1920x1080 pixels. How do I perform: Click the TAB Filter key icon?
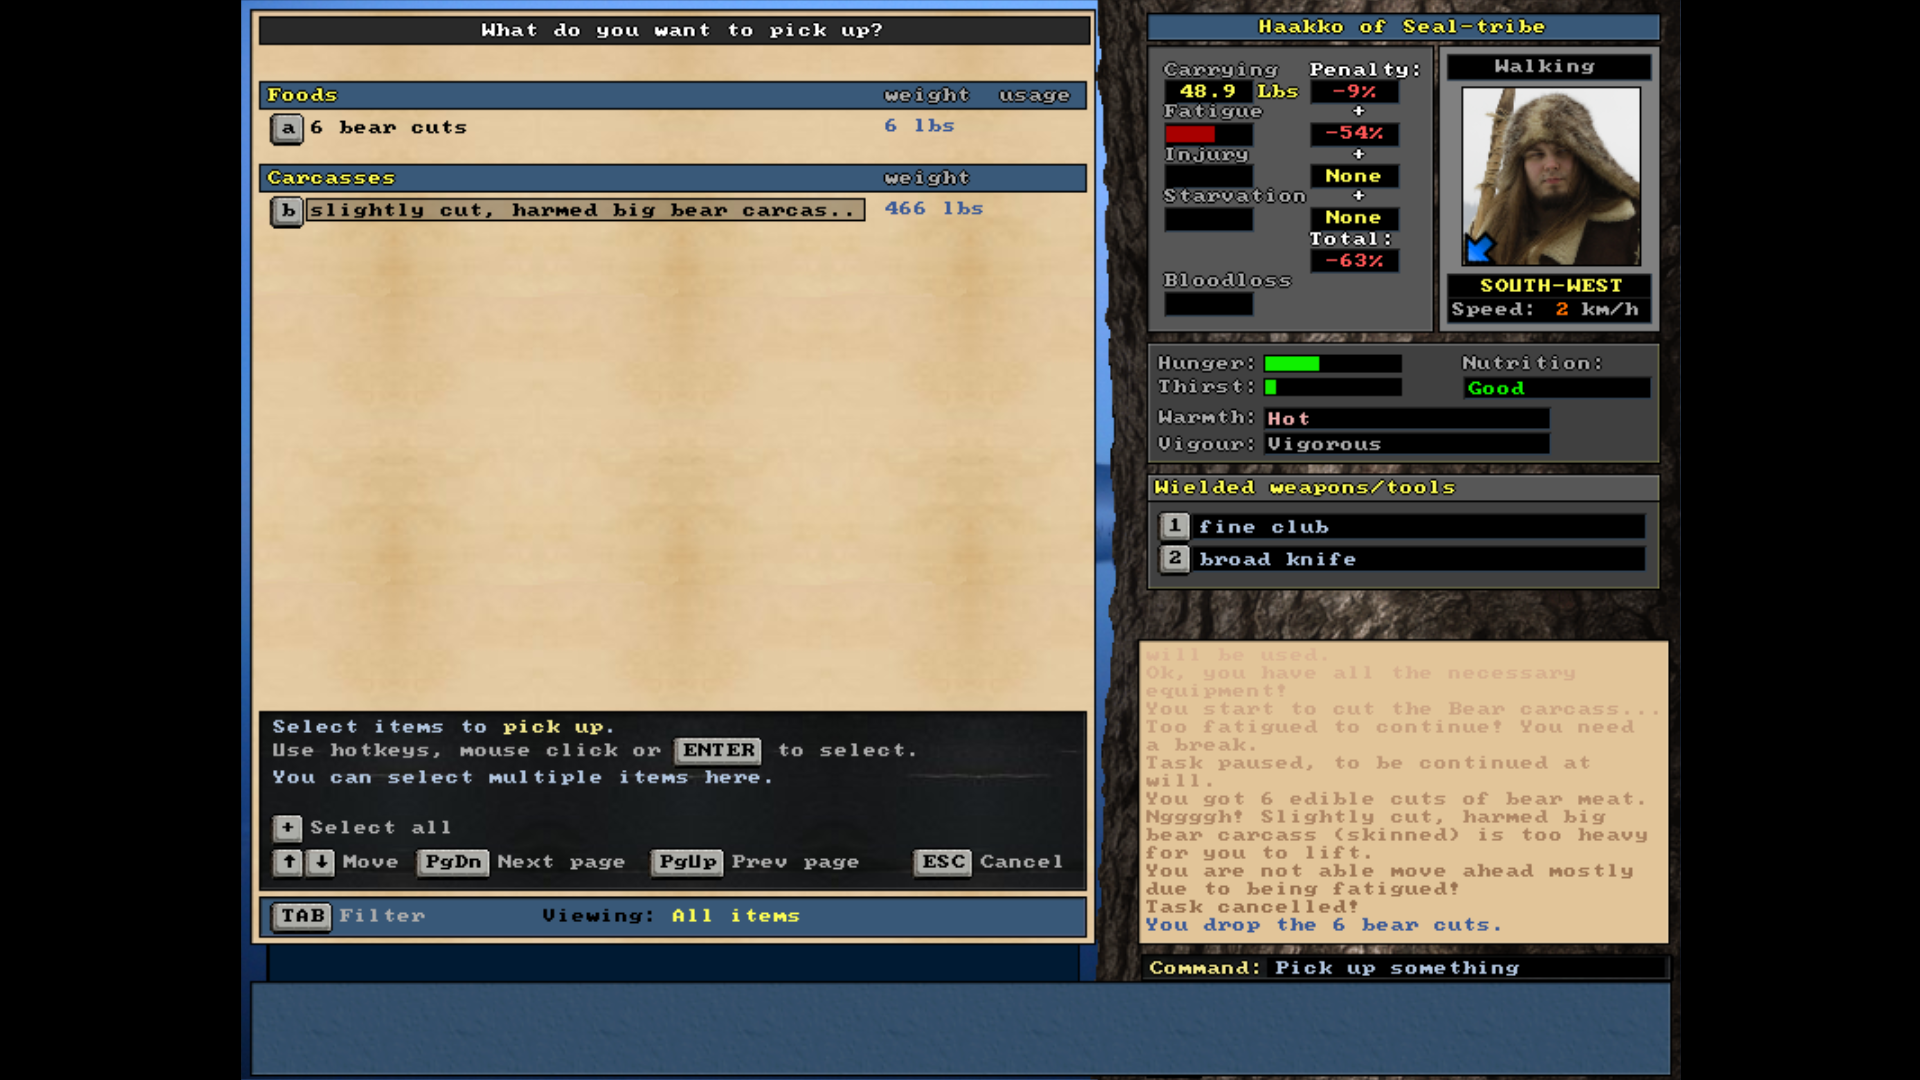click(302, 916)
